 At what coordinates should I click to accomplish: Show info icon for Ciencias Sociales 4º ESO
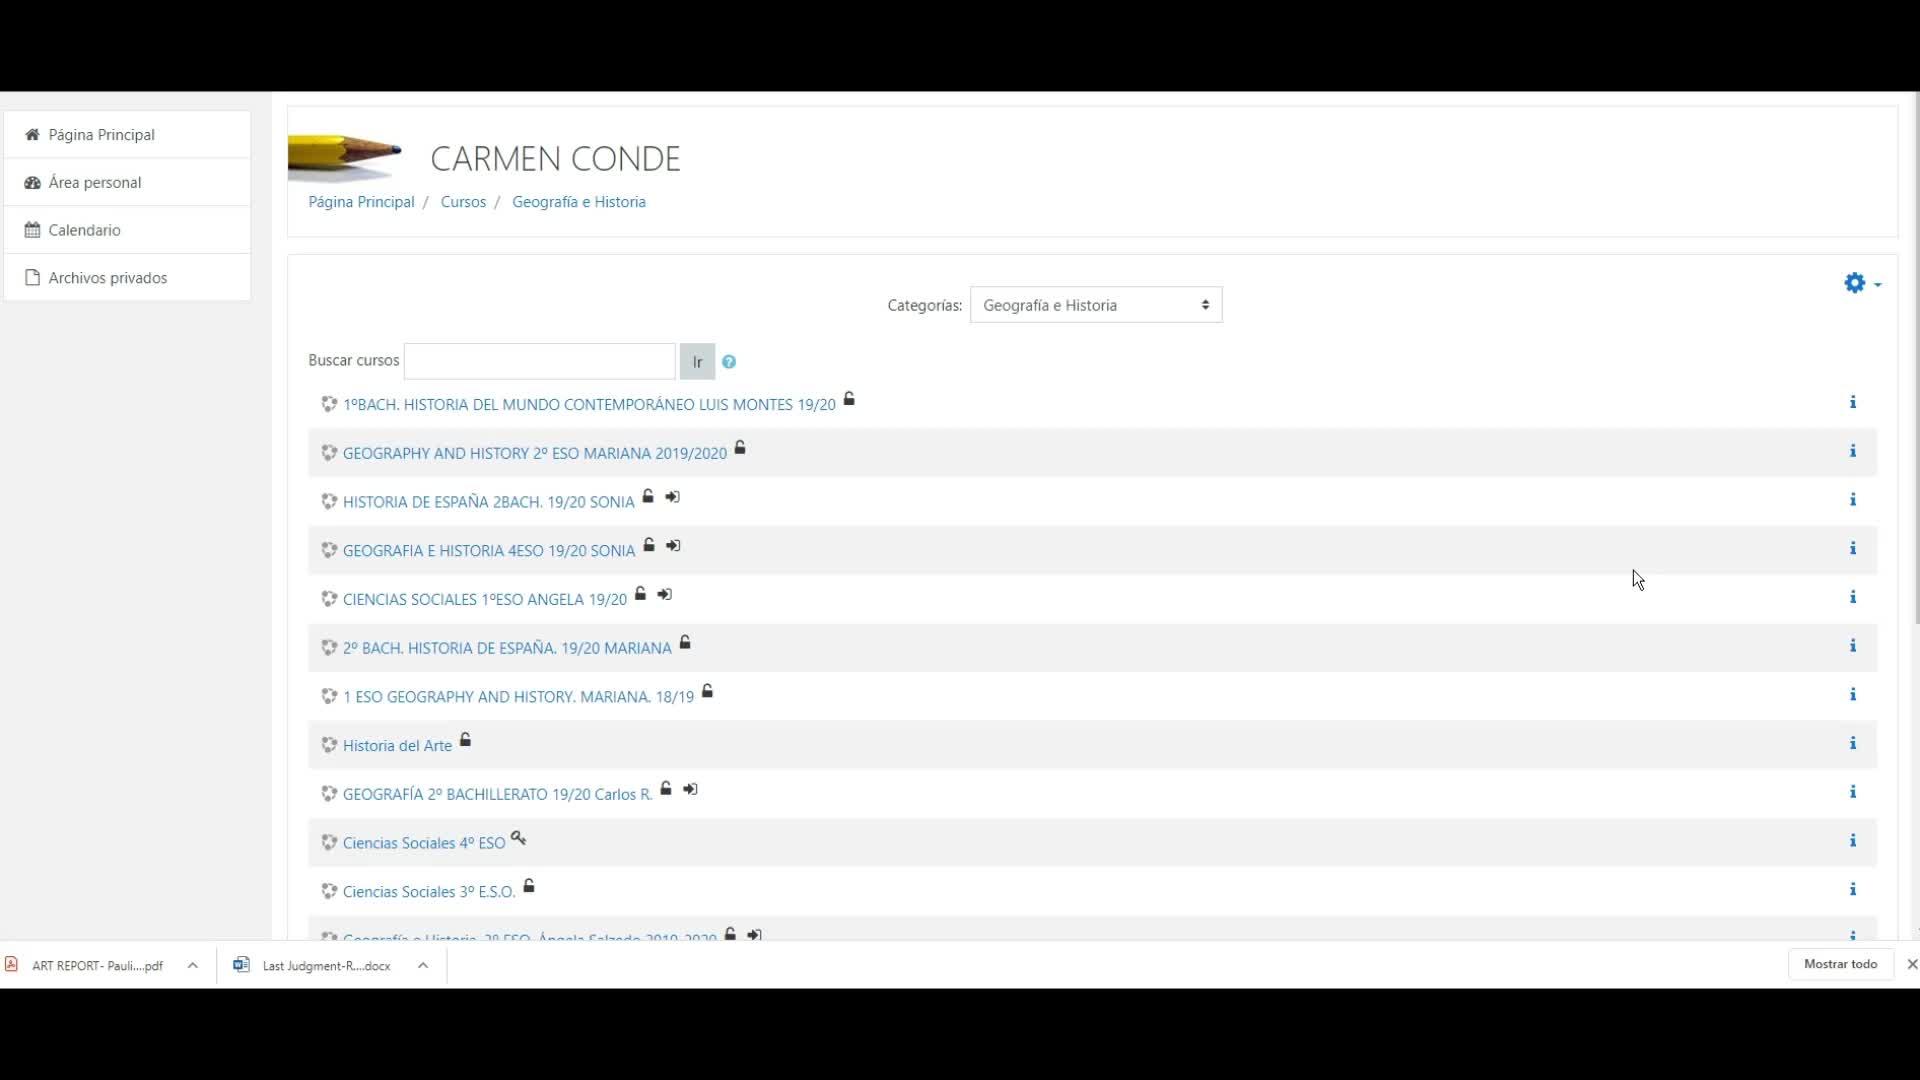coord(1852,841)
